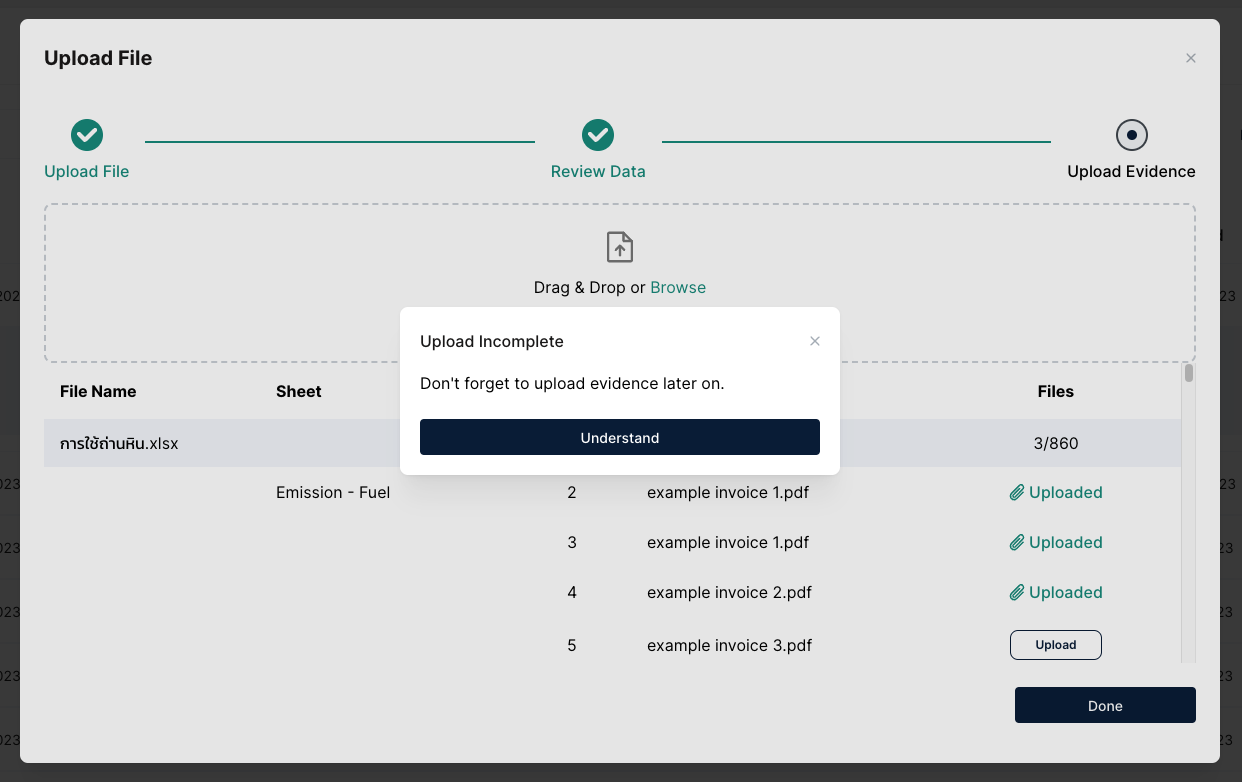Viewport: 1242px width, 782px height.
Task: Go to the Review Data step label
Action: 598,171
